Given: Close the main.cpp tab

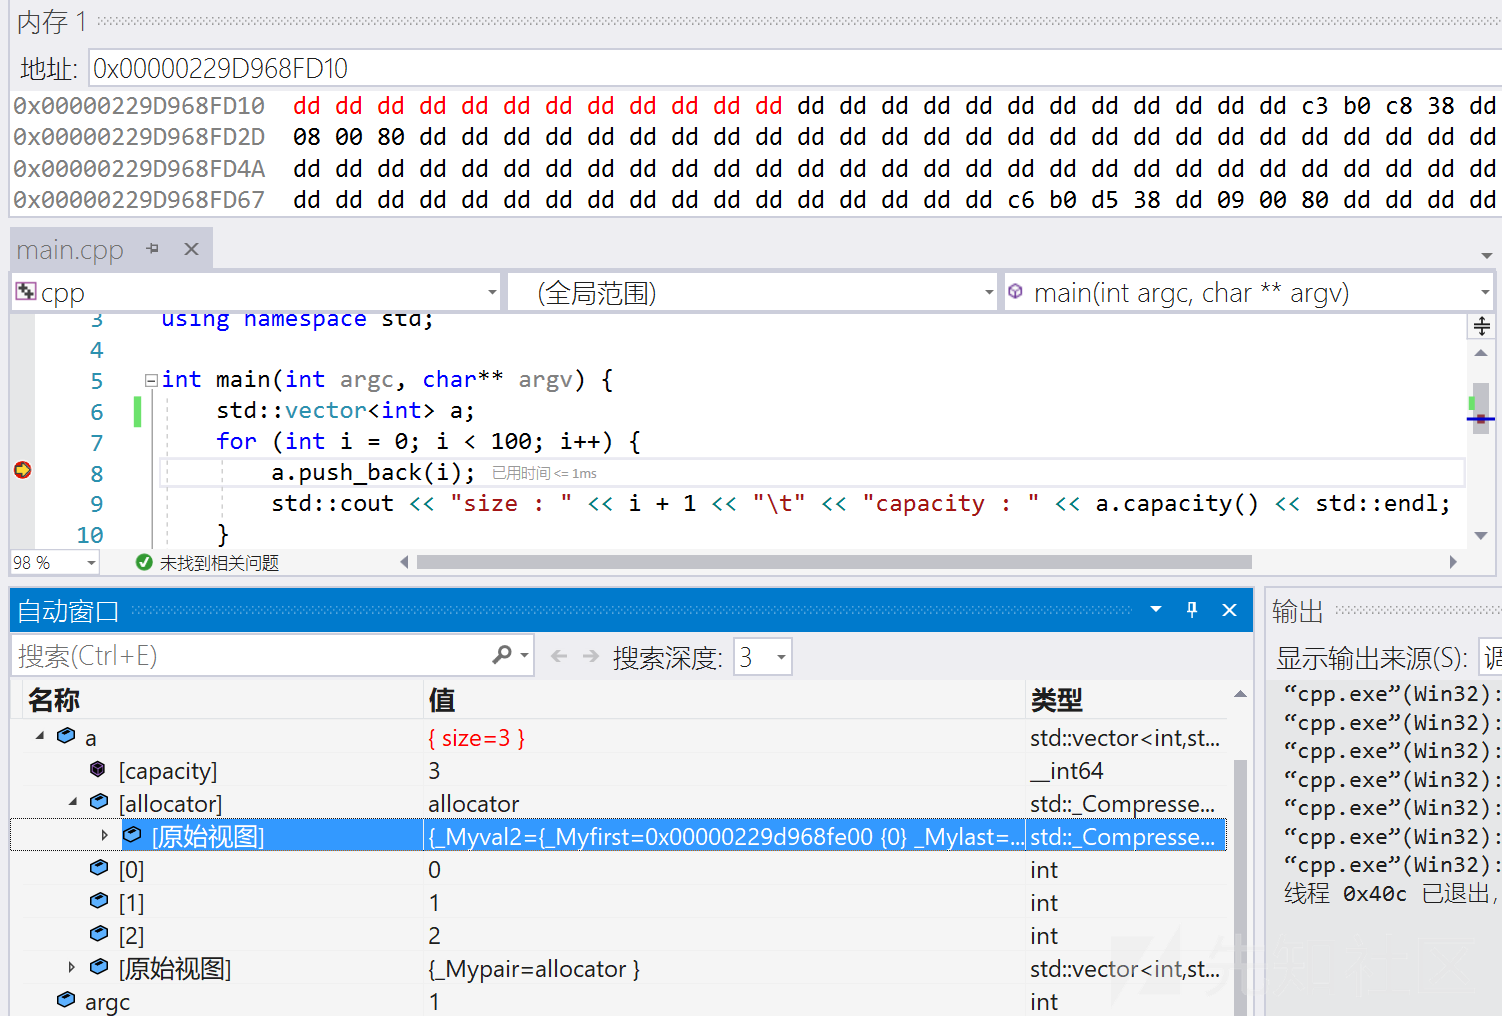Looking at the screenshot, I should [x=191, y=249].
